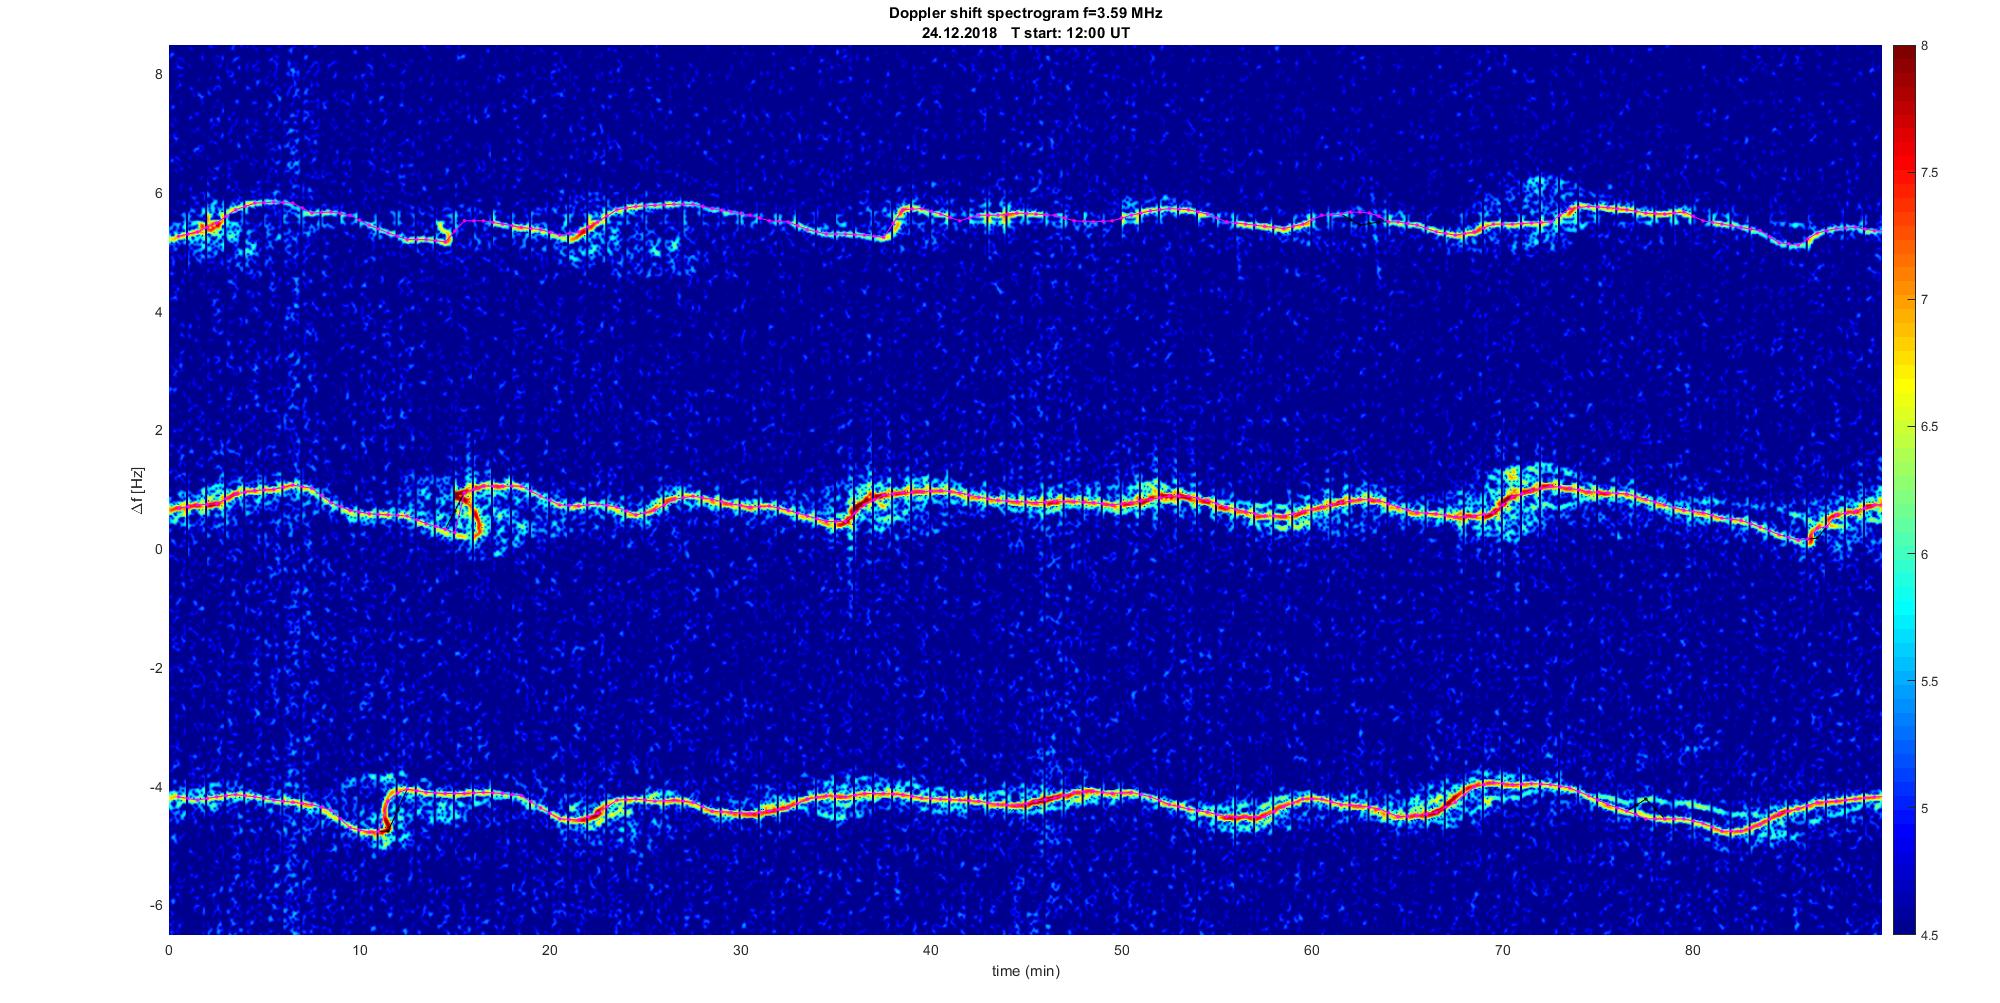This screenshot has width=2000, height=1003.
Task: Click the x-axis tick label '50'
Action: click(x=1121, y=950)
